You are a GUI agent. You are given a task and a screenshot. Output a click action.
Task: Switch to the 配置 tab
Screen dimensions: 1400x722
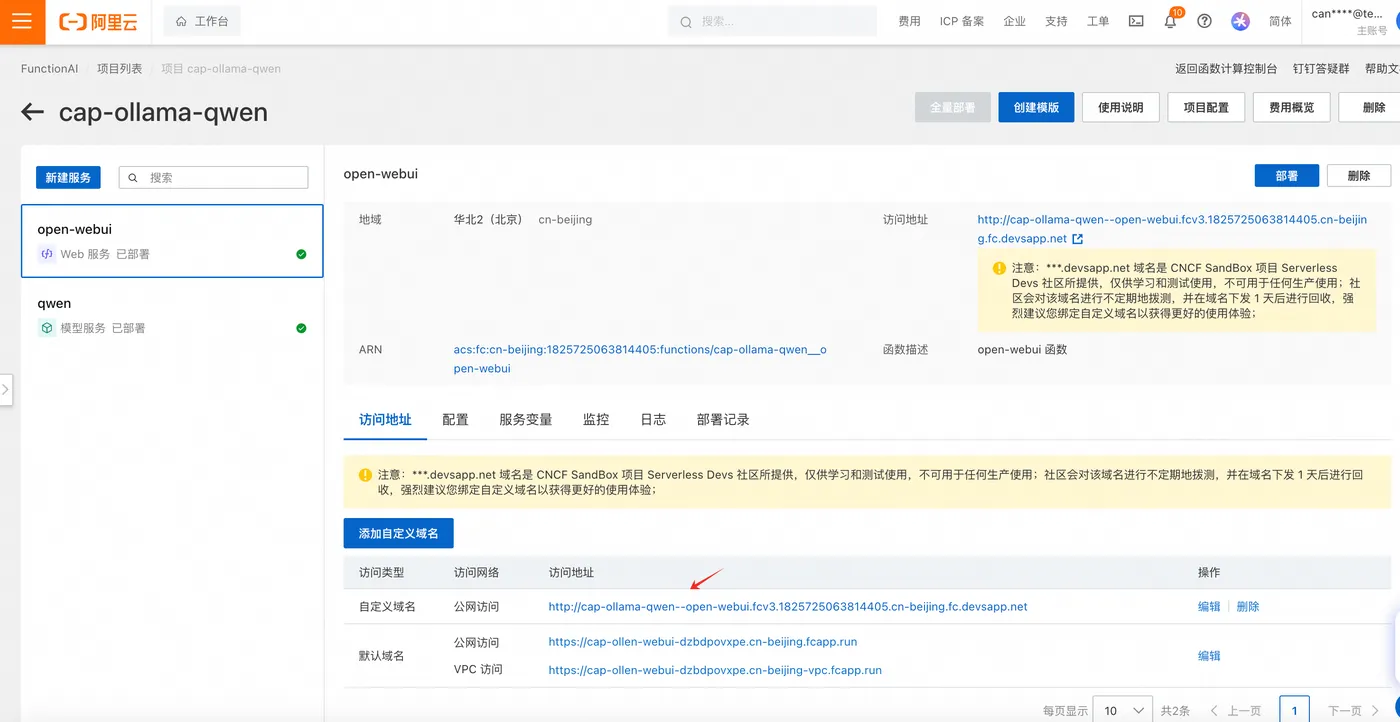(455, 420)
